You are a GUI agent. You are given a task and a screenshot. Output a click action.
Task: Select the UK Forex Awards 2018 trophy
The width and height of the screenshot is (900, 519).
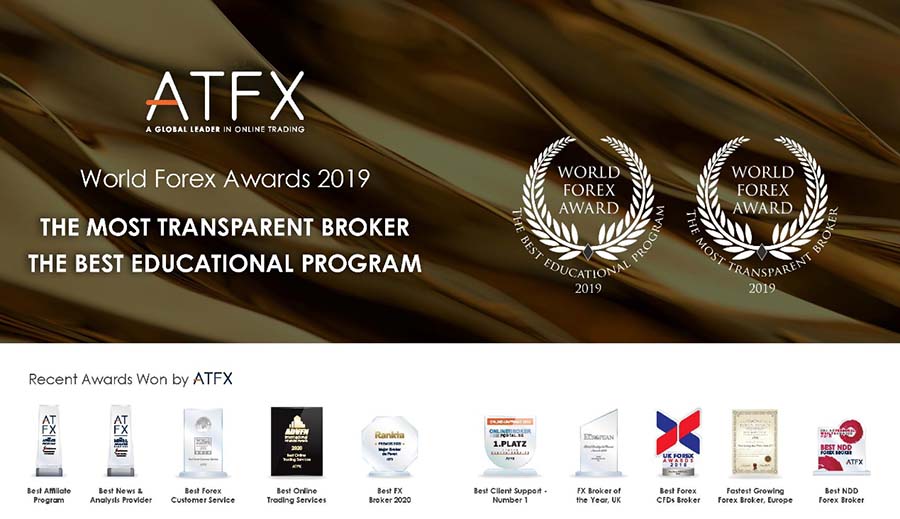coord(678,442)
